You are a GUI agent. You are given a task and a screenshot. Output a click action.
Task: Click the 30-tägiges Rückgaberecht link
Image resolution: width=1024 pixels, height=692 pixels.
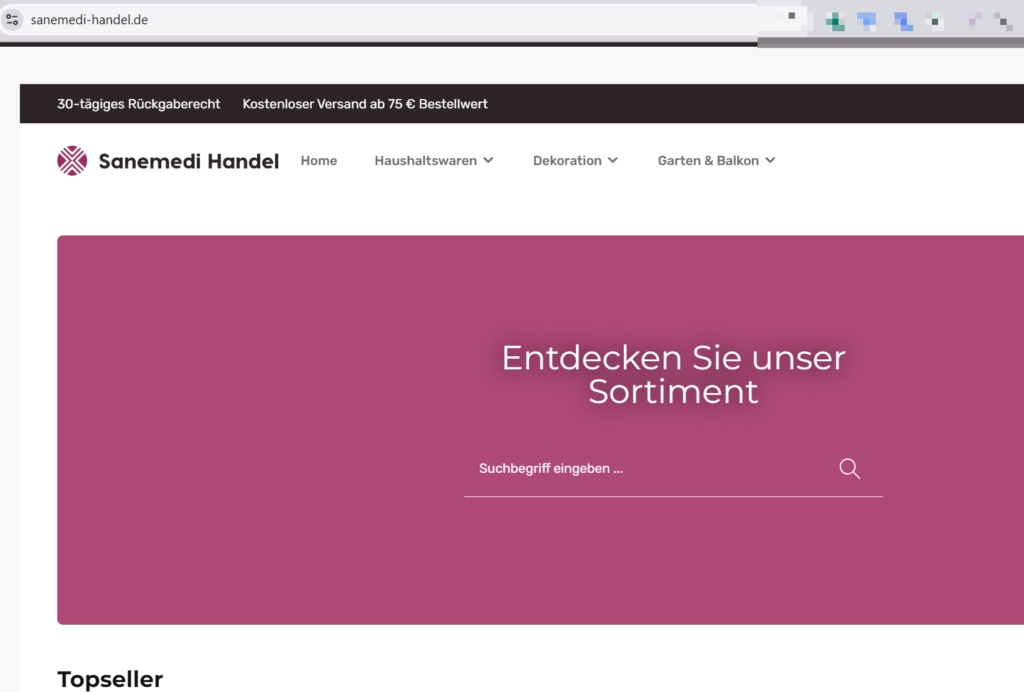tap(138, 103)
